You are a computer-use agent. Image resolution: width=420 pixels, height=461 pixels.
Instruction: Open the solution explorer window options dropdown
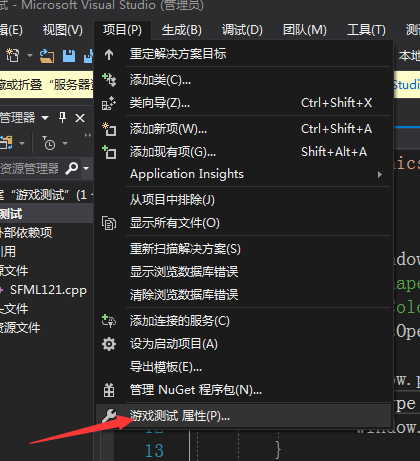click(45, 118)
